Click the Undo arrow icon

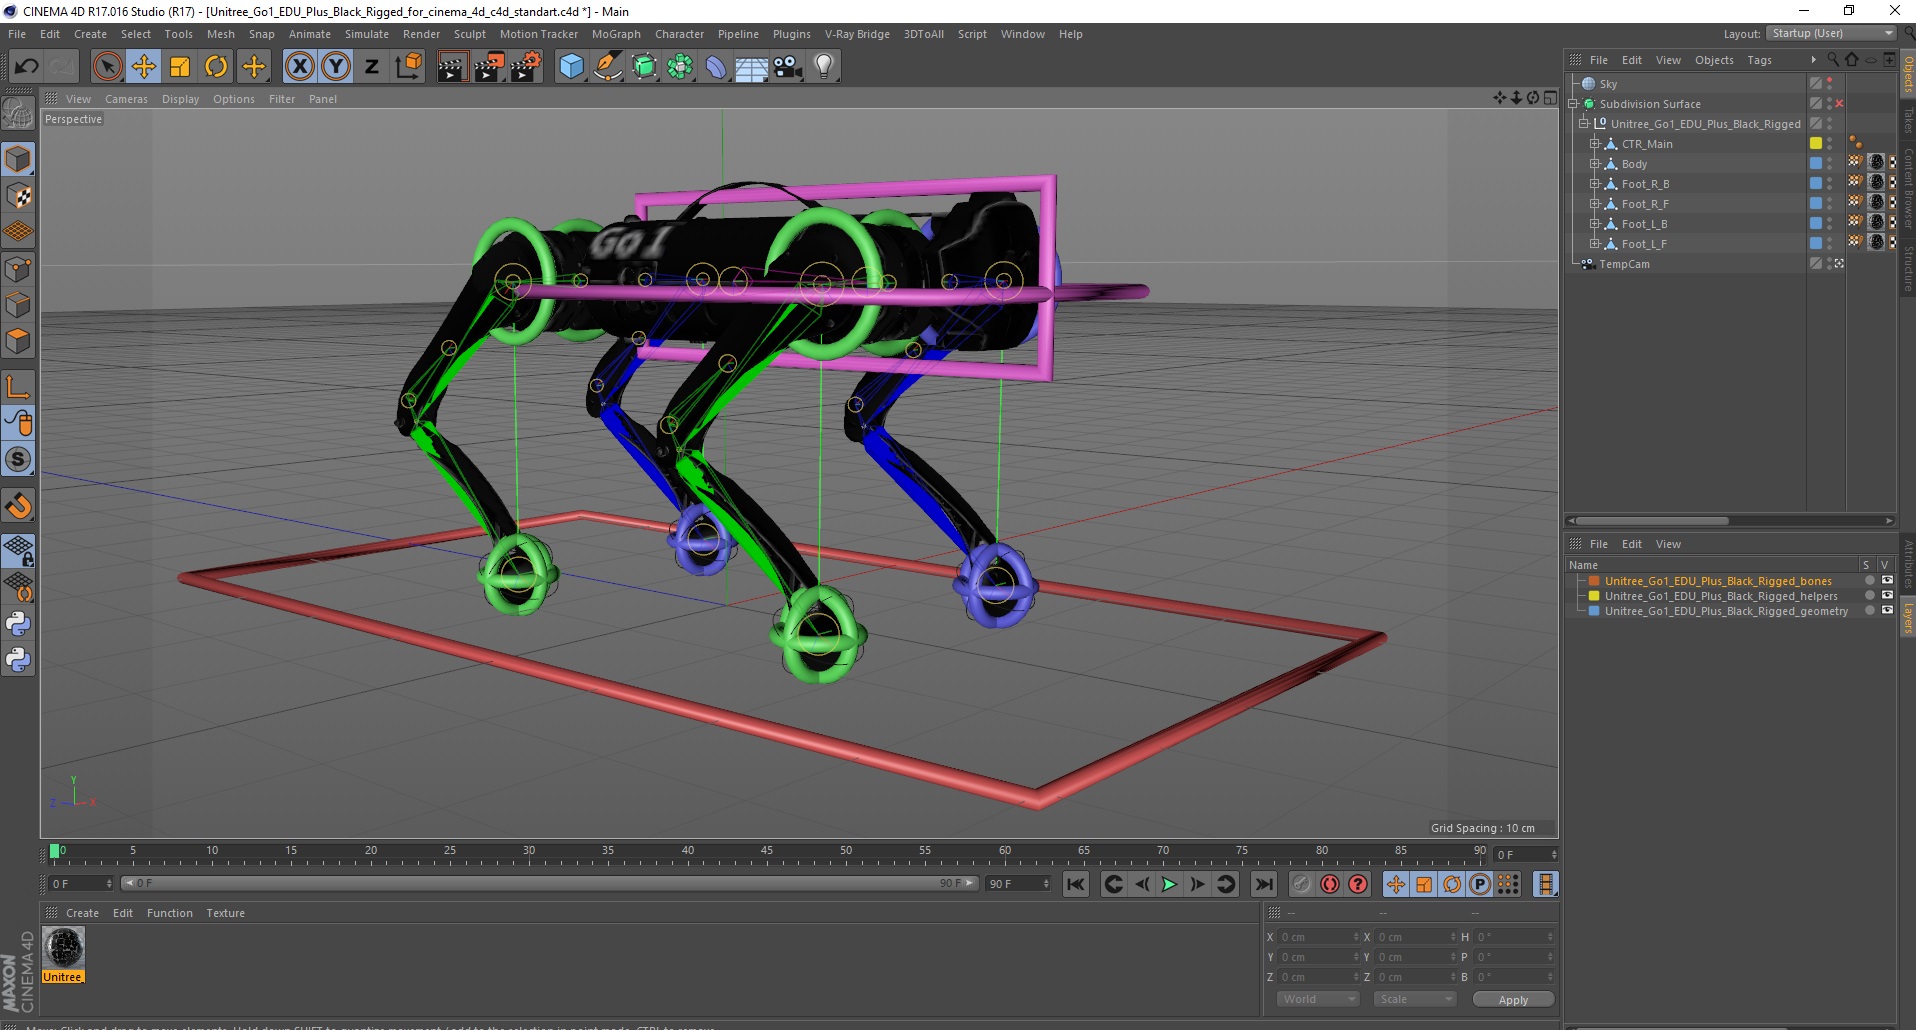(x=27, y=67)
